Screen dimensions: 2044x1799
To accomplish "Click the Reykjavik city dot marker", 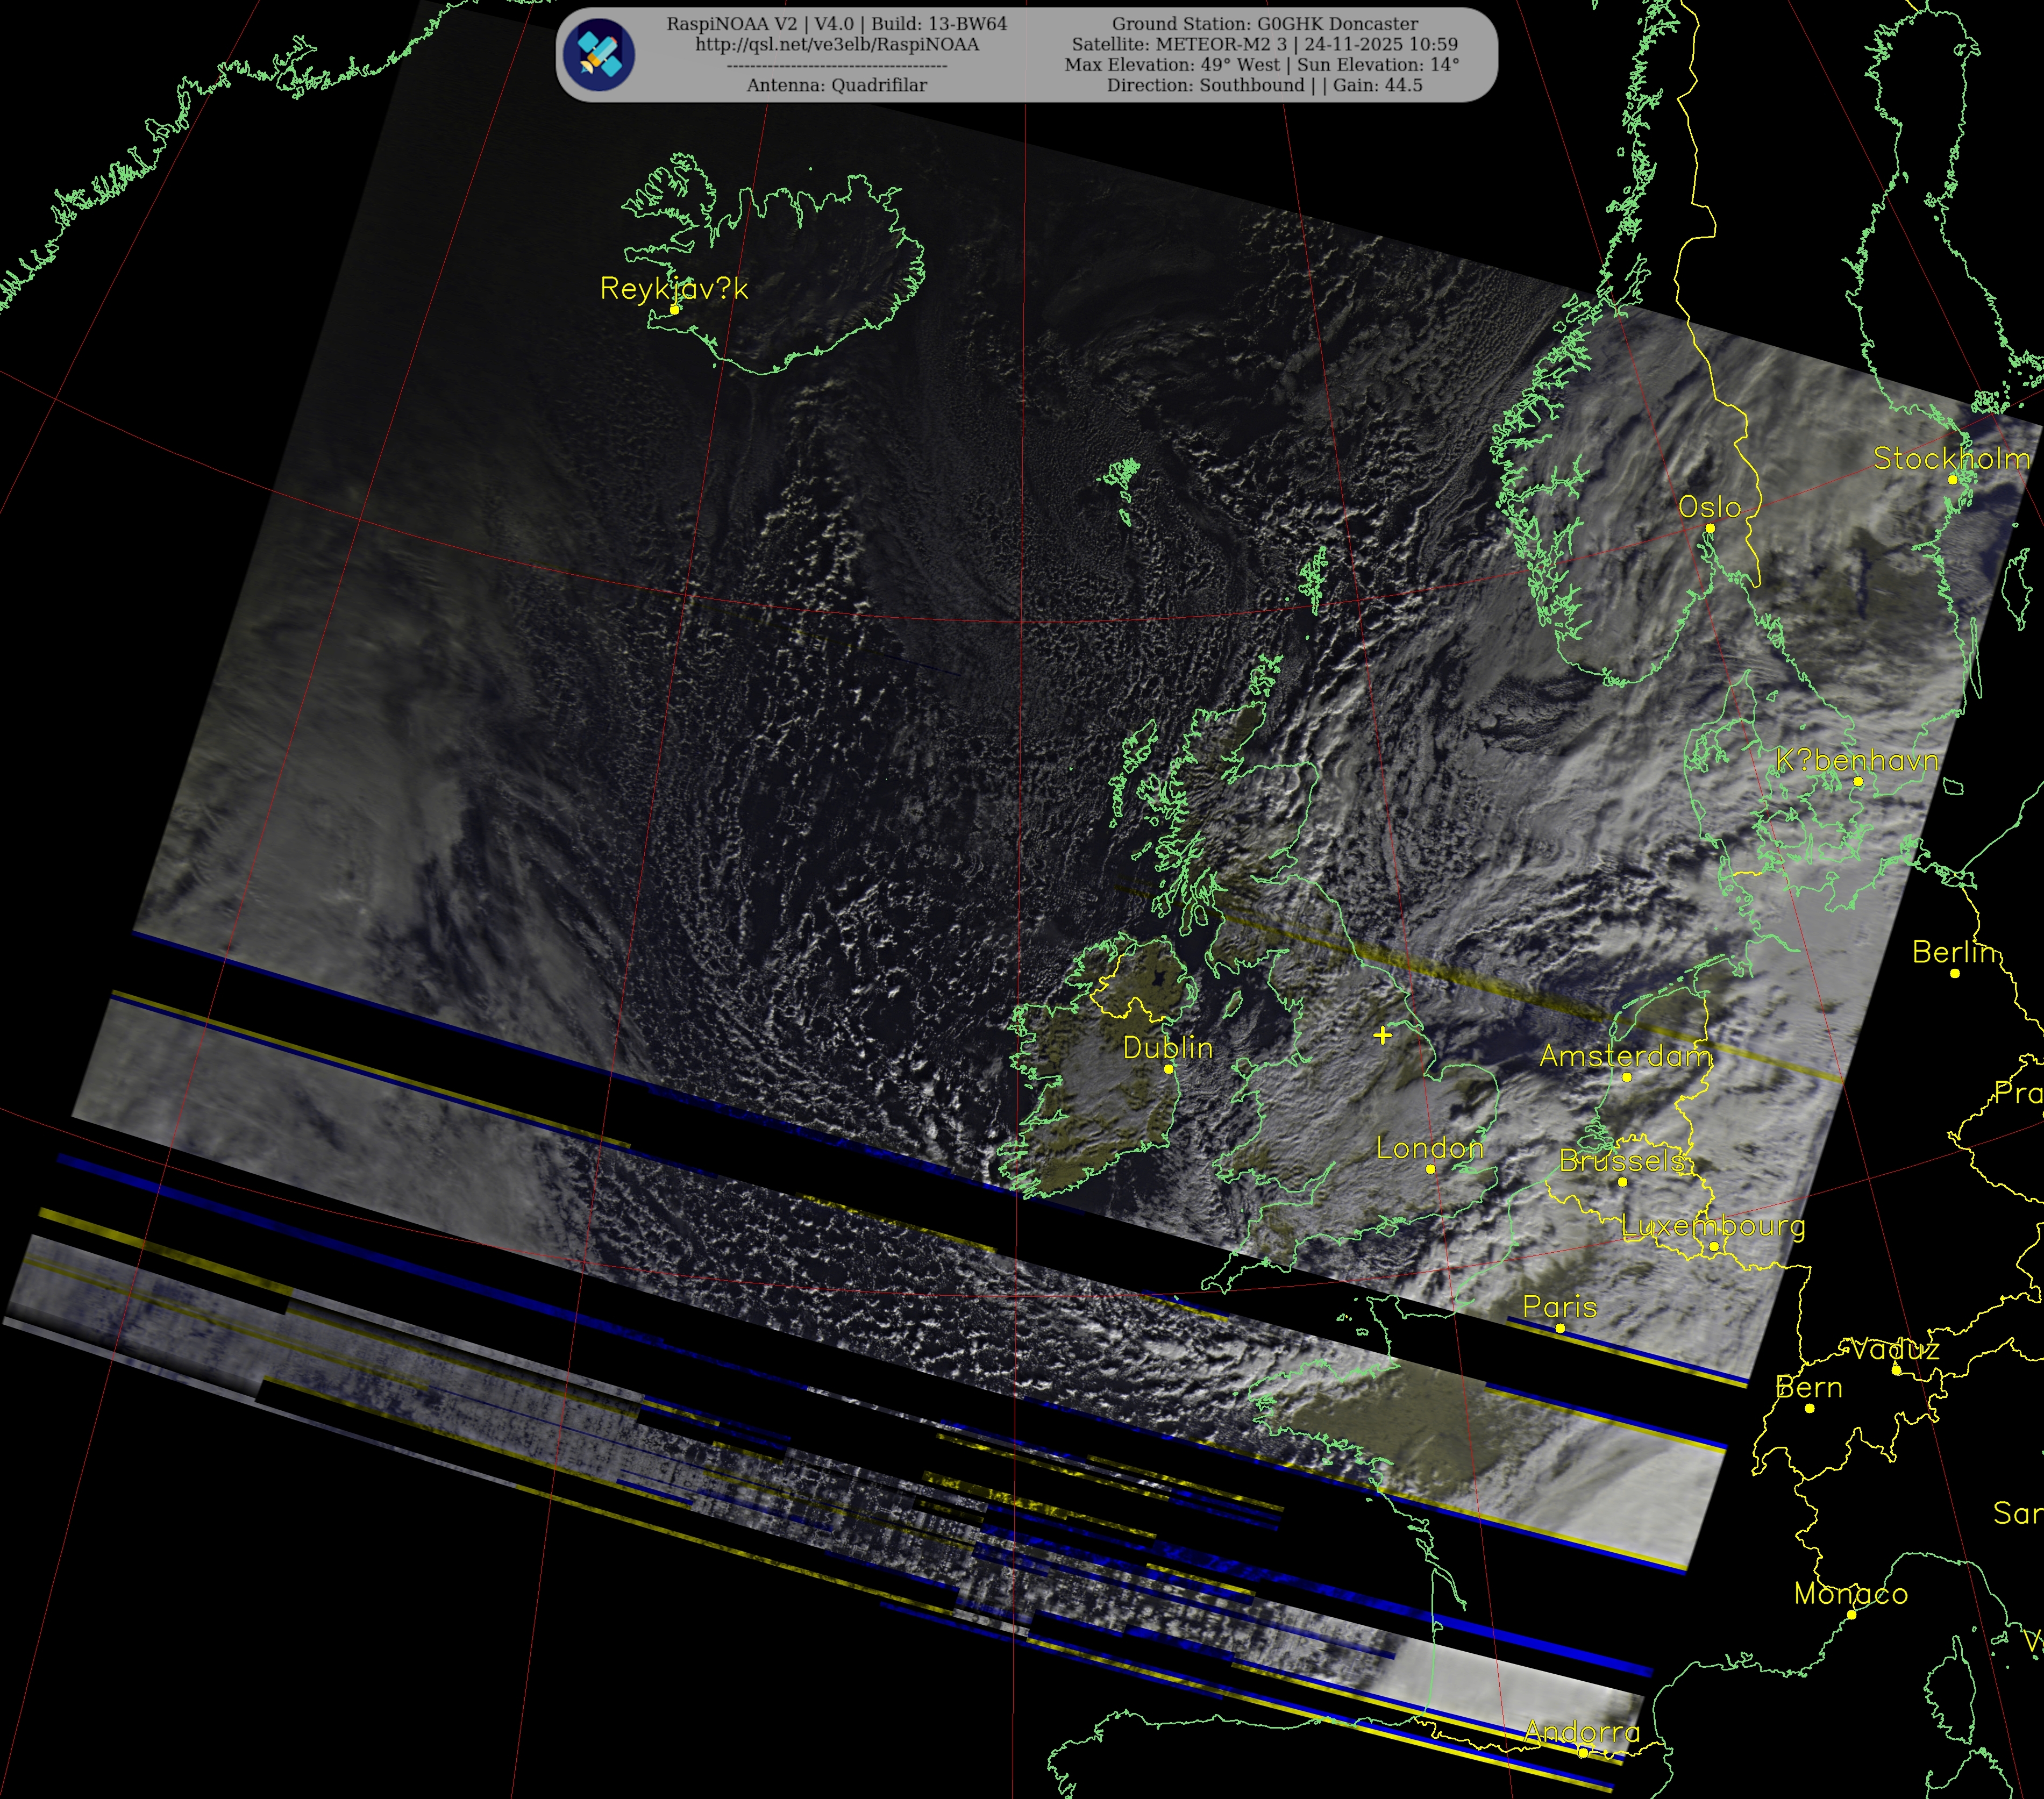I will [x=675, y=309].
